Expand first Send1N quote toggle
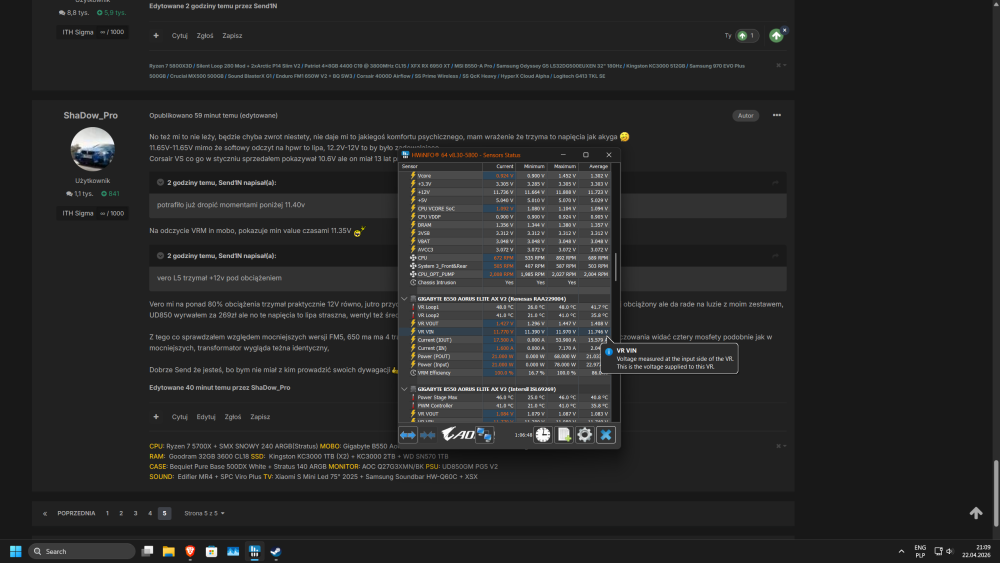This screenshot has width=1000, height=563. [160, 182]
